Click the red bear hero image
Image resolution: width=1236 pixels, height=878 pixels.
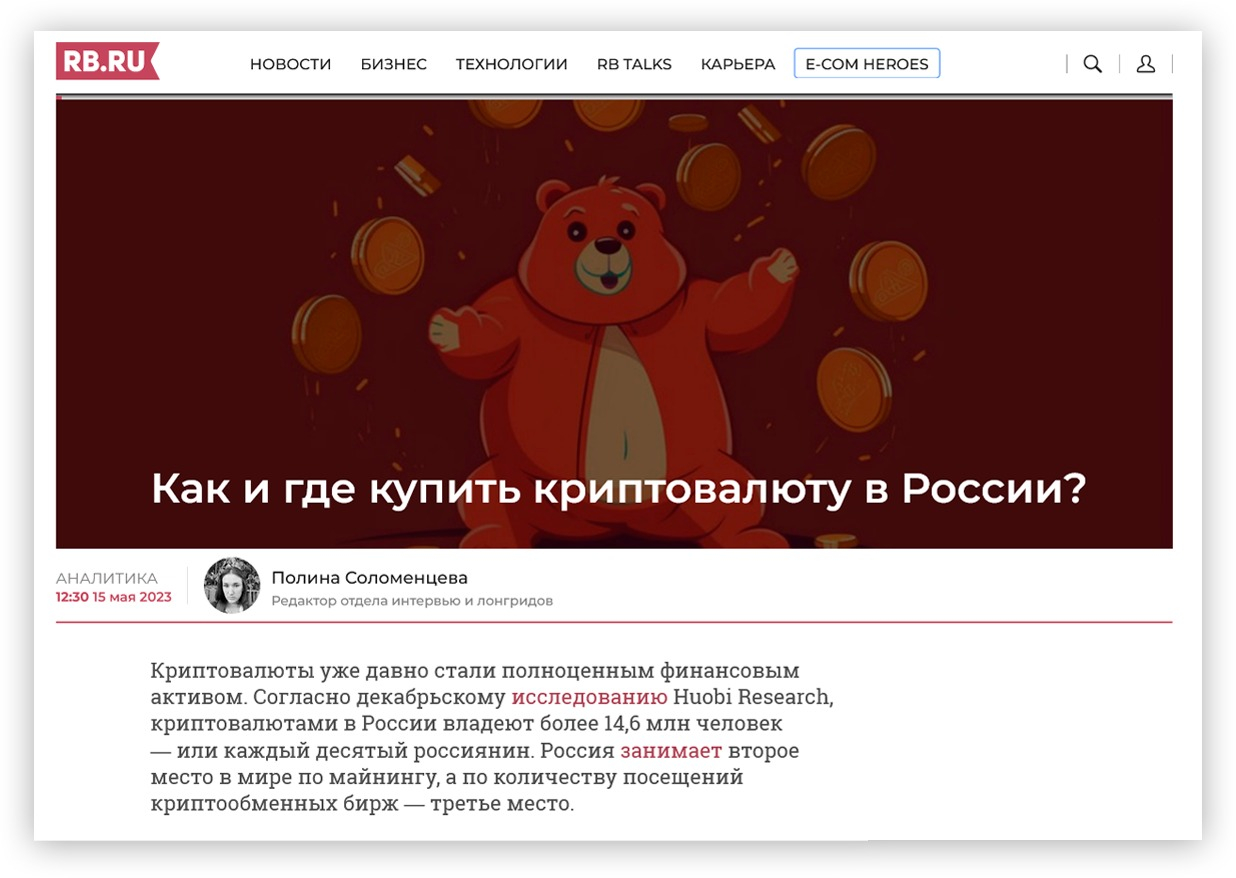click(614, 323)
